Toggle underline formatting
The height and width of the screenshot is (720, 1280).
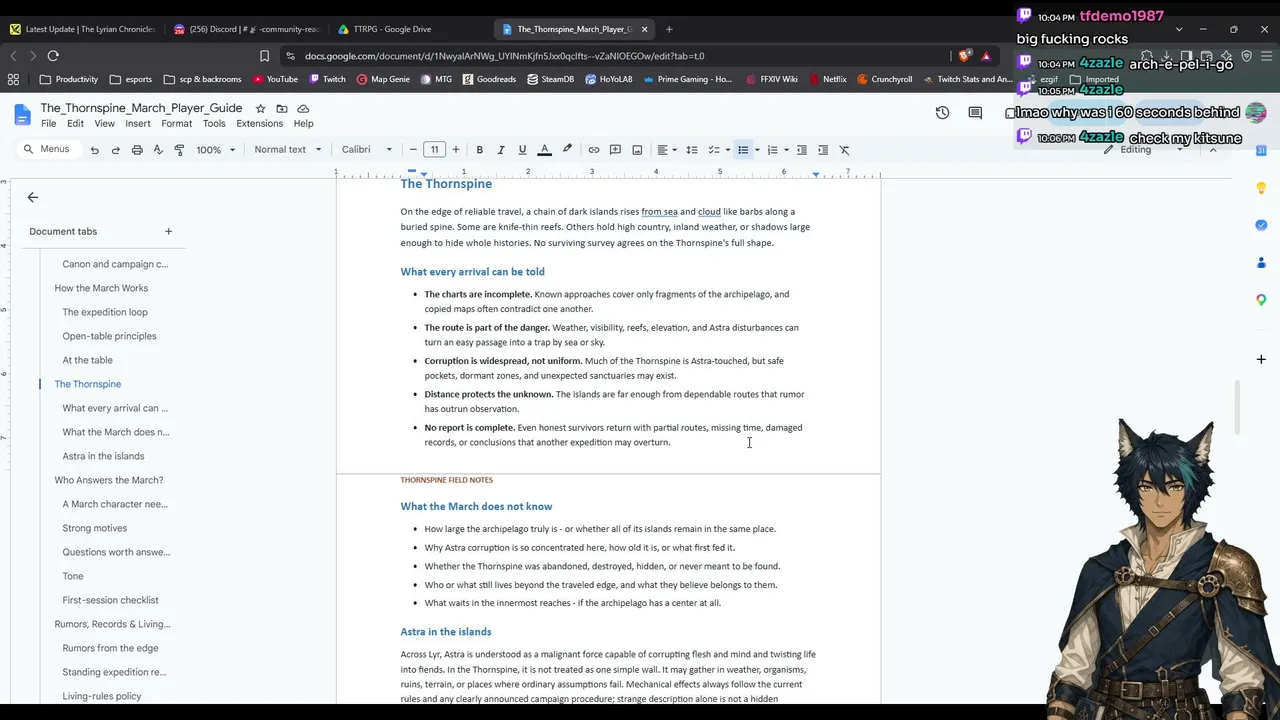(522, 150)
